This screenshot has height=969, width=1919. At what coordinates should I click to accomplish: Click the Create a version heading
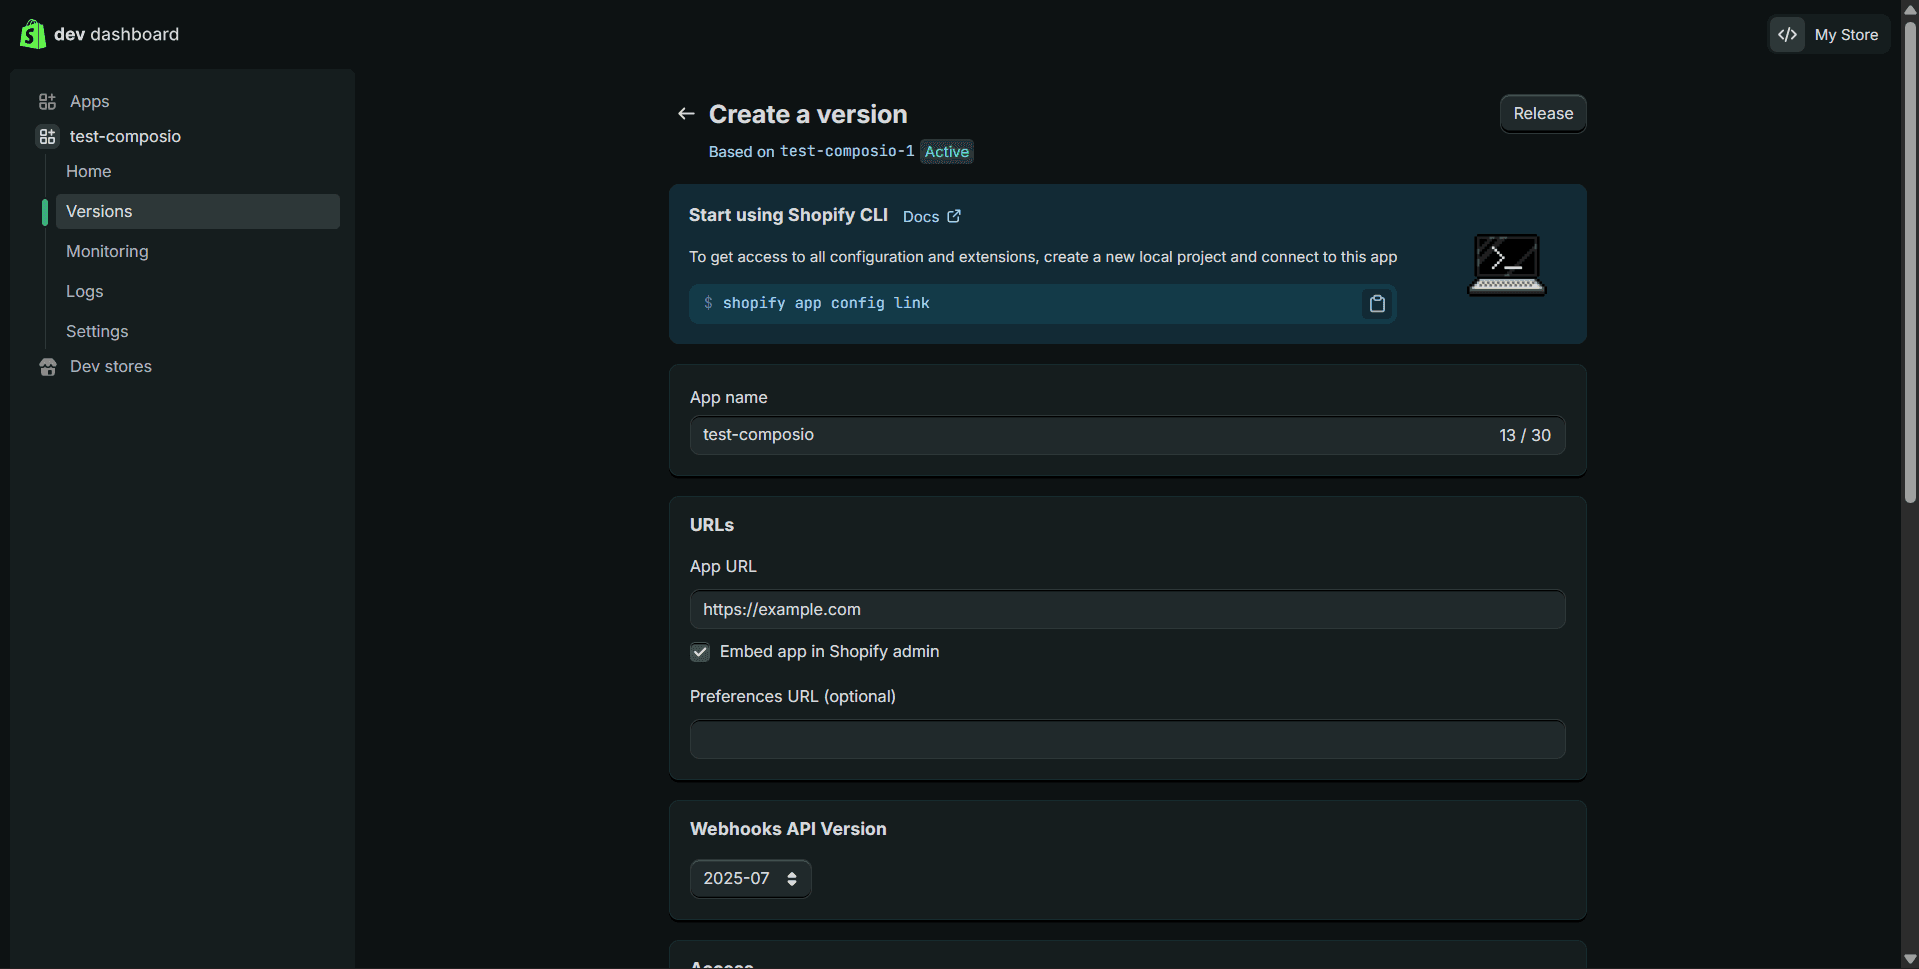[x=808, y=114]
